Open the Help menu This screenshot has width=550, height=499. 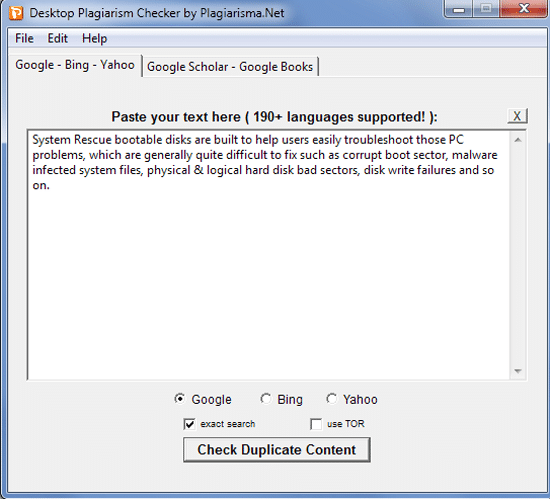coord(94,38)
